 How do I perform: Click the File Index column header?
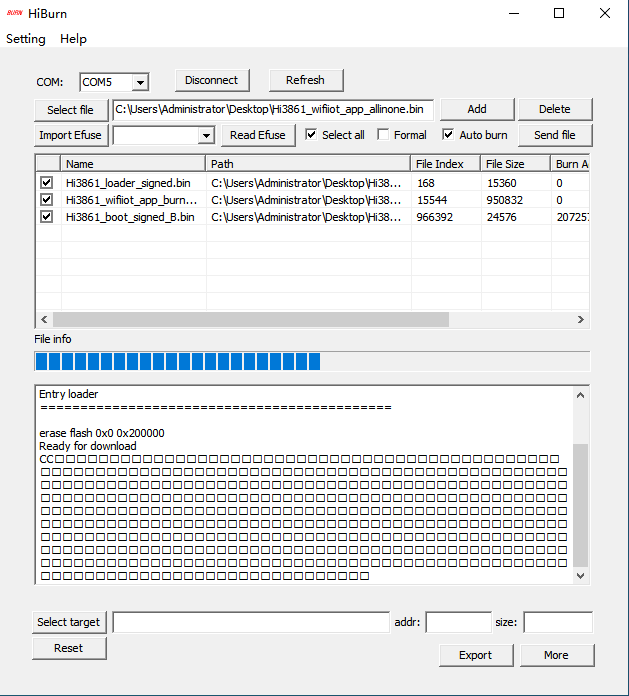(x=446, y=164)
